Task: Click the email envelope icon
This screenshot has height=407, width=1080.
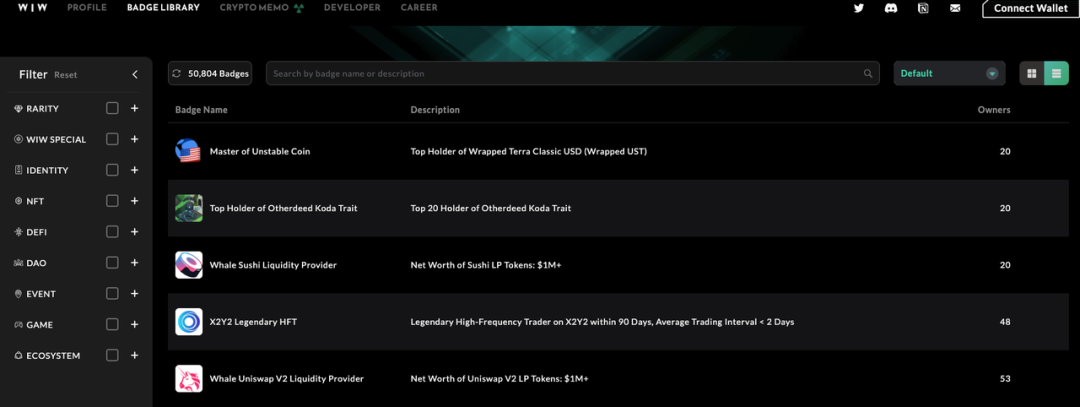Action: pos(955,8)
